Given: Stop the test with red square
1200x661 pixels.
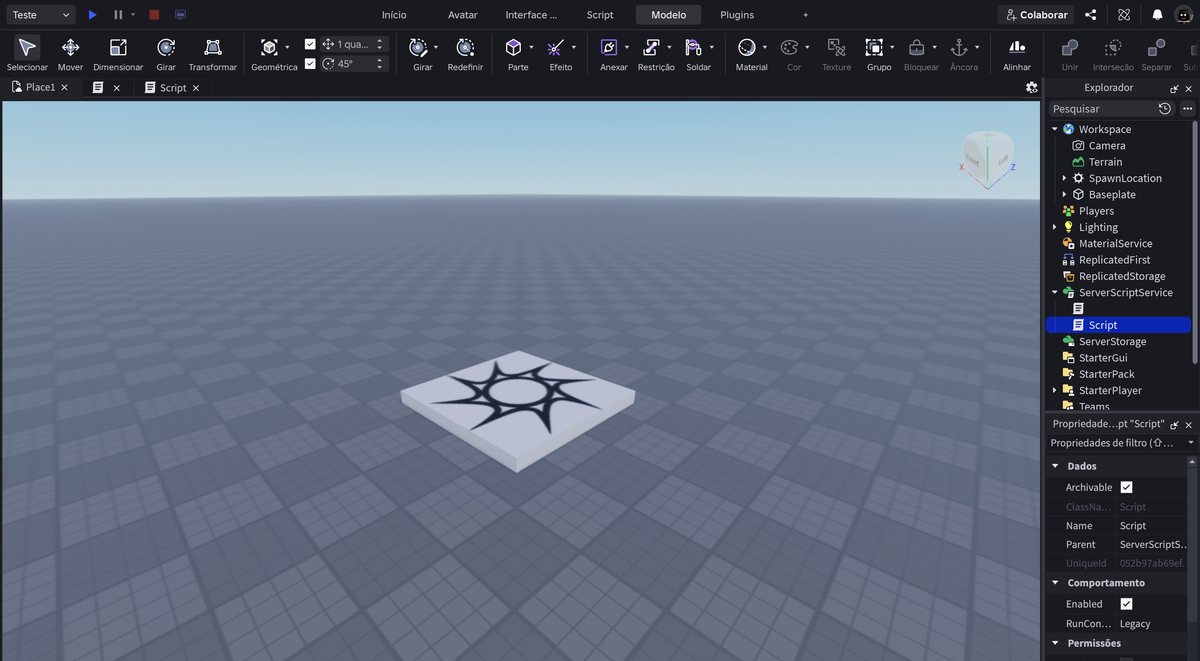Looking at the screenshot, I should pos(154,15).
